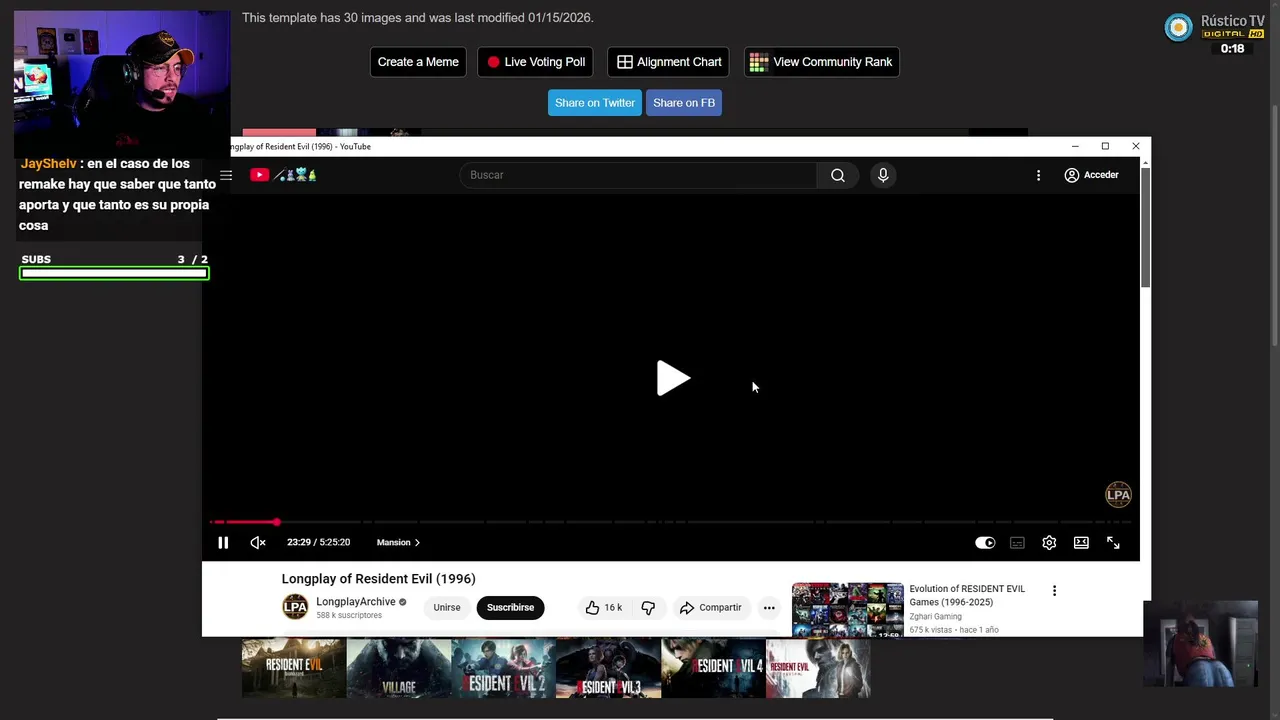
Task: Open the LongplayArchive channel avatar
Action: (295, 607)
